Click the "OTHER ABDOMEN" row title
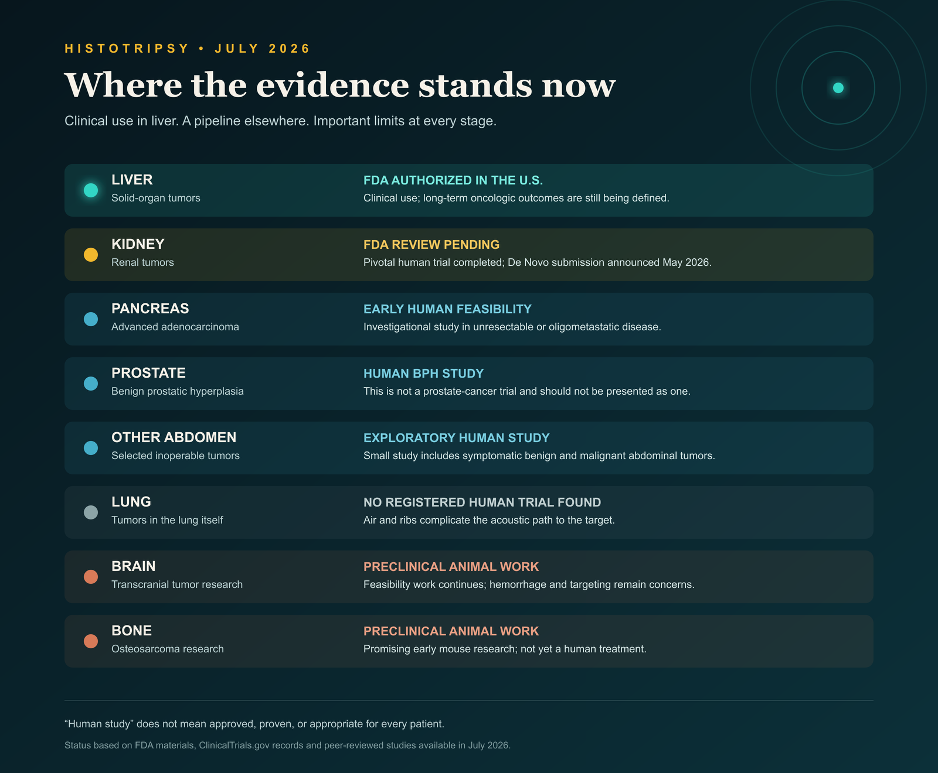 [x=174, y=437]
